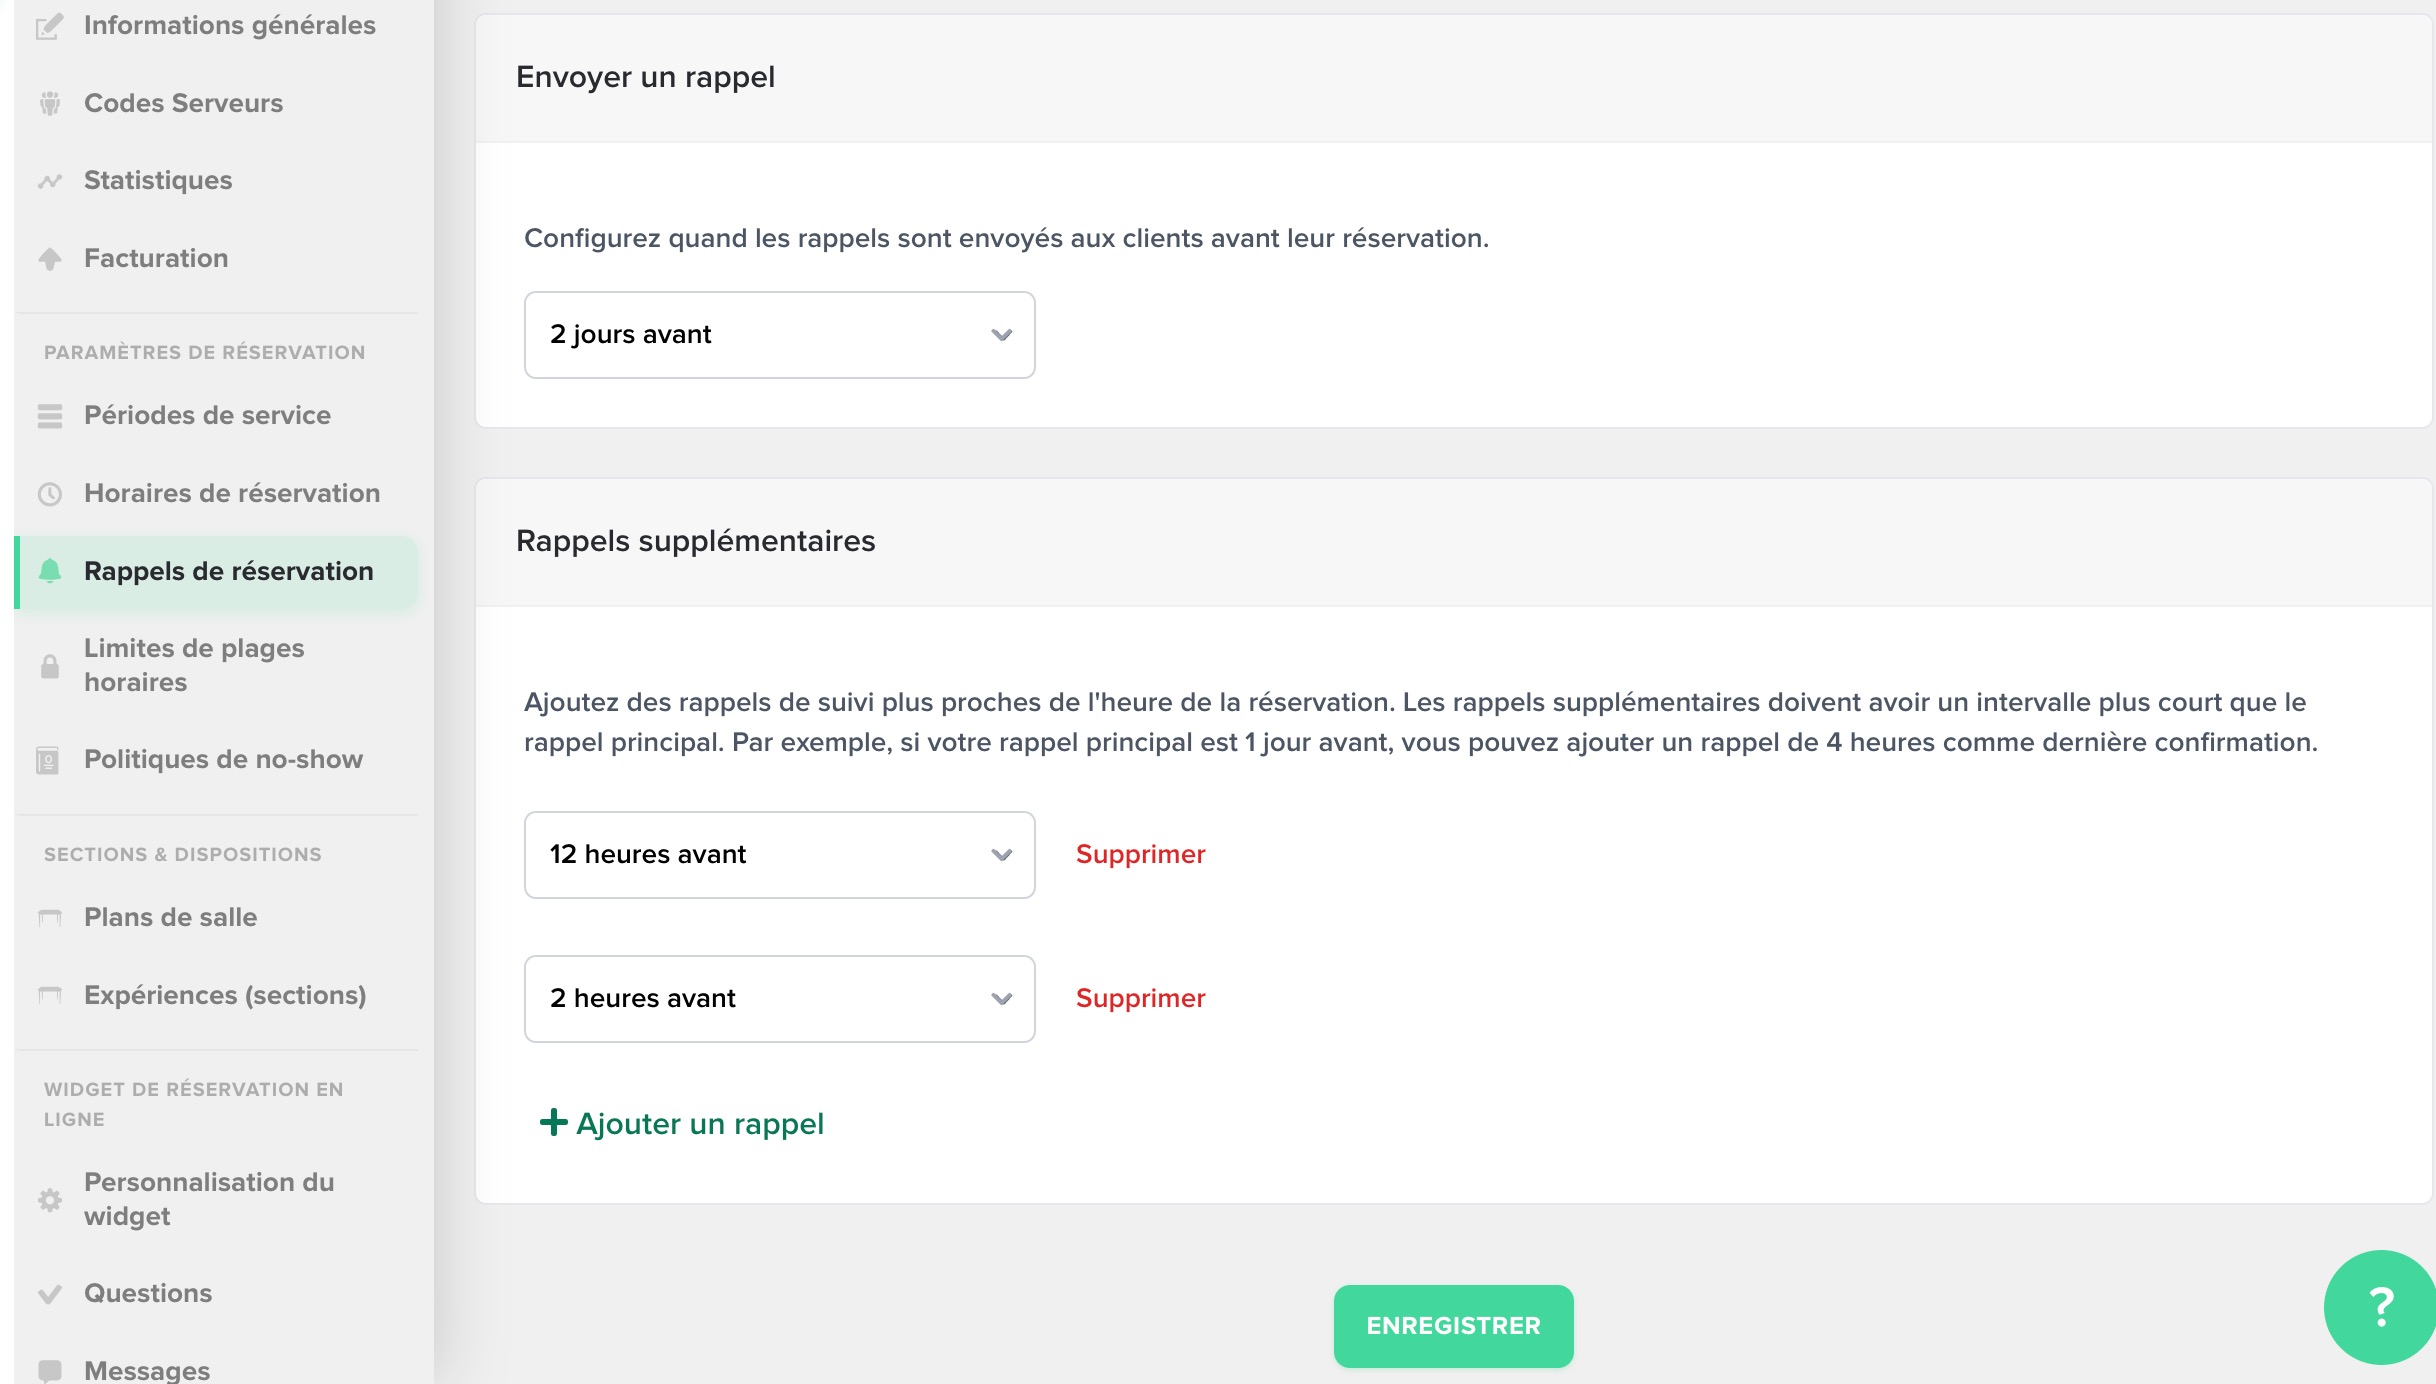Click the table icon for Plans de salle

pyautogui.click(x=50, y=917)
